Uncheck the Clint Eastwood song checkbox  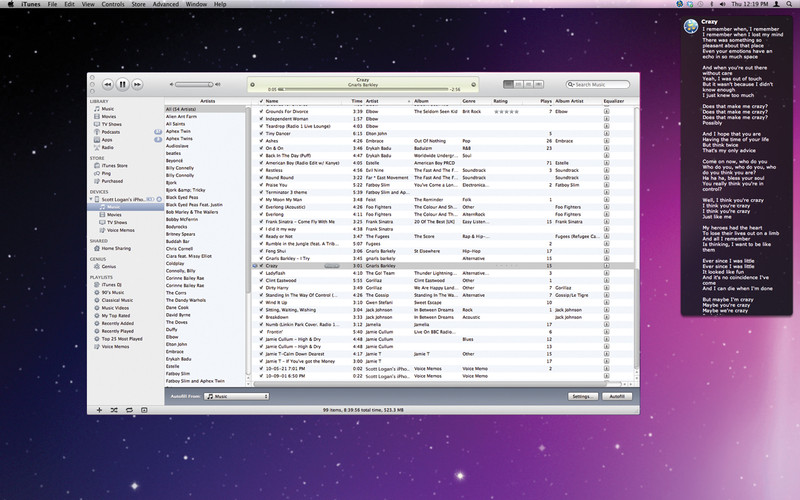click(261, 279)
